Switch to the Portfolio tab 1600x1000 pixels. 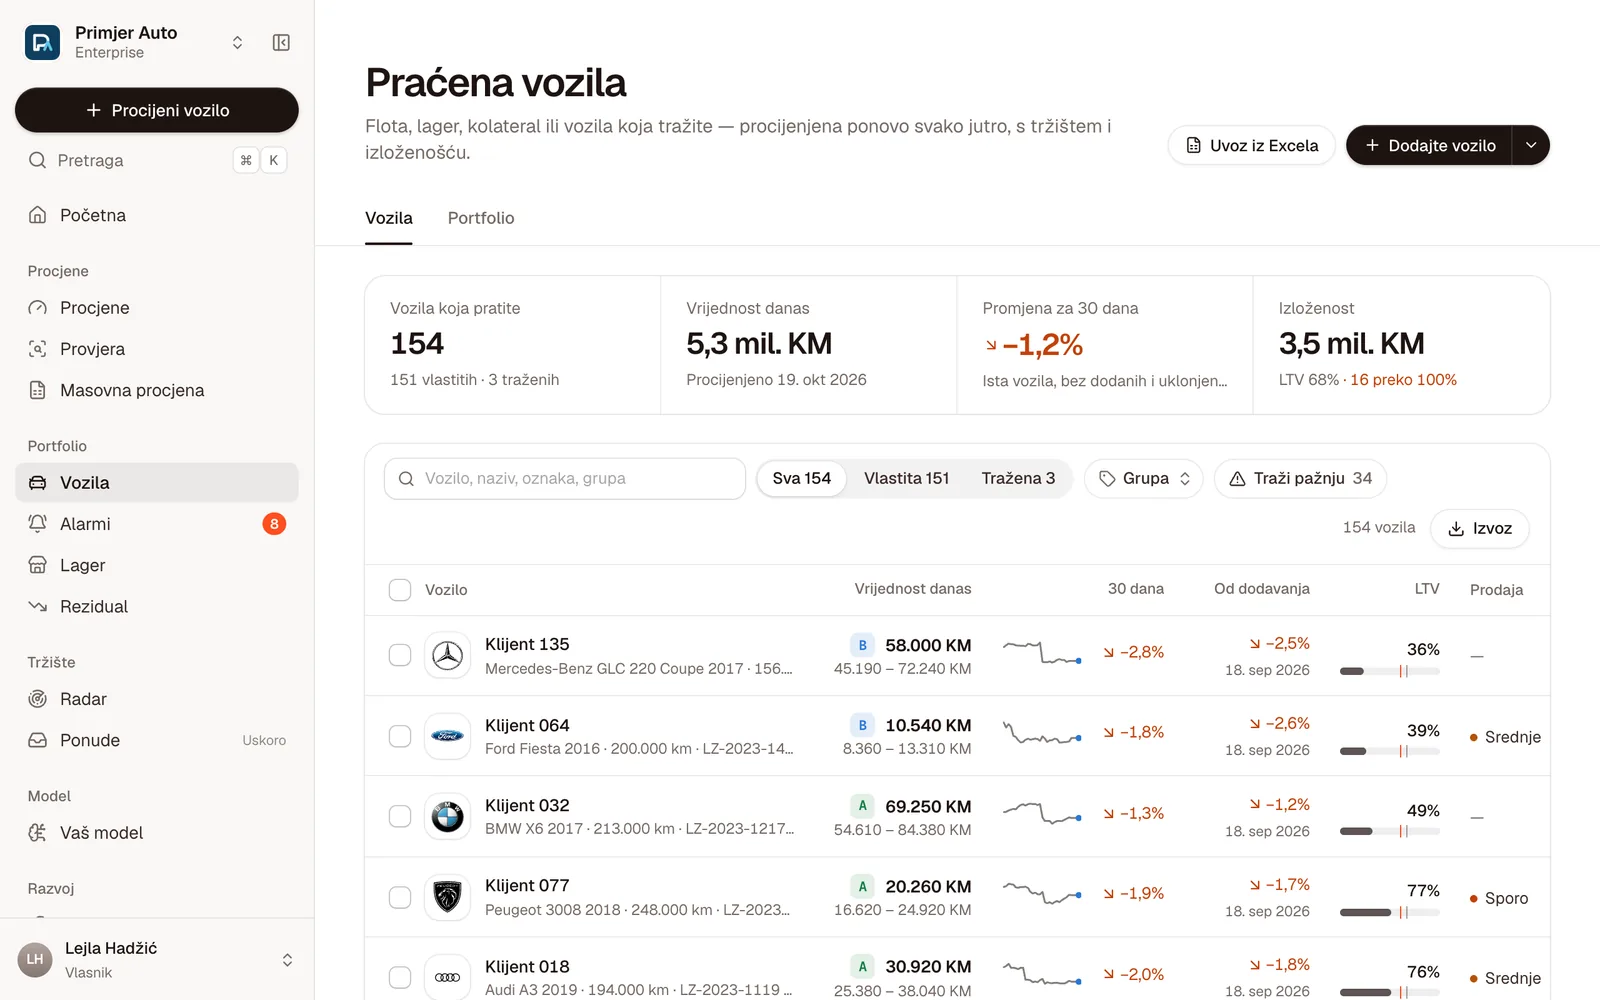tap(481, 218)
